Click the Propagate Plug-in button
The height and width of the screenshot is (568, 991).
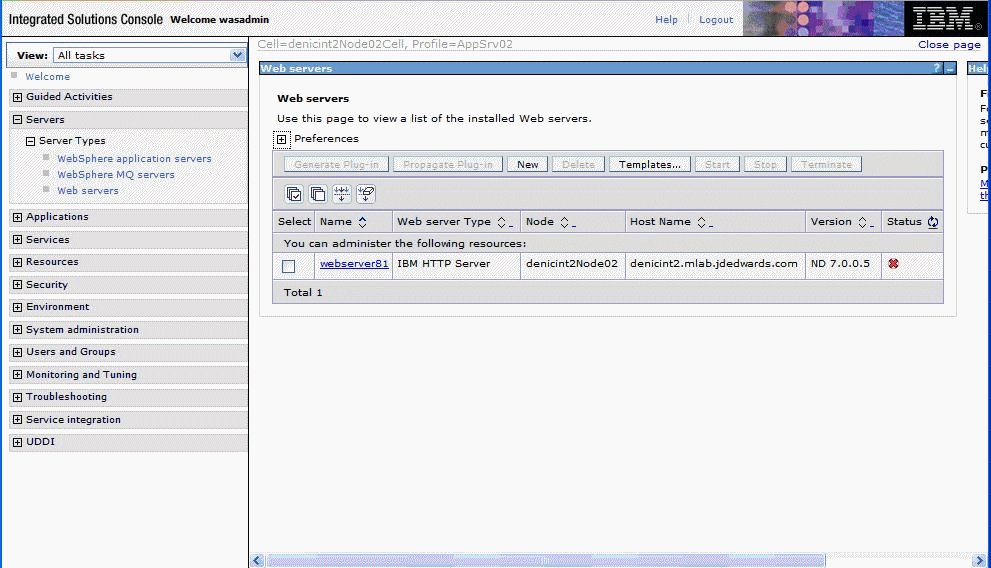tap(447, 164)
